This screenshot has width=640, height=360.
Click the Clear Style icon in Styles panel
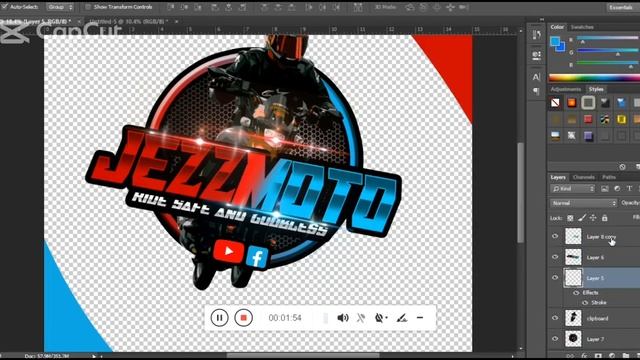pyautogui.click(x=622, y=167)
